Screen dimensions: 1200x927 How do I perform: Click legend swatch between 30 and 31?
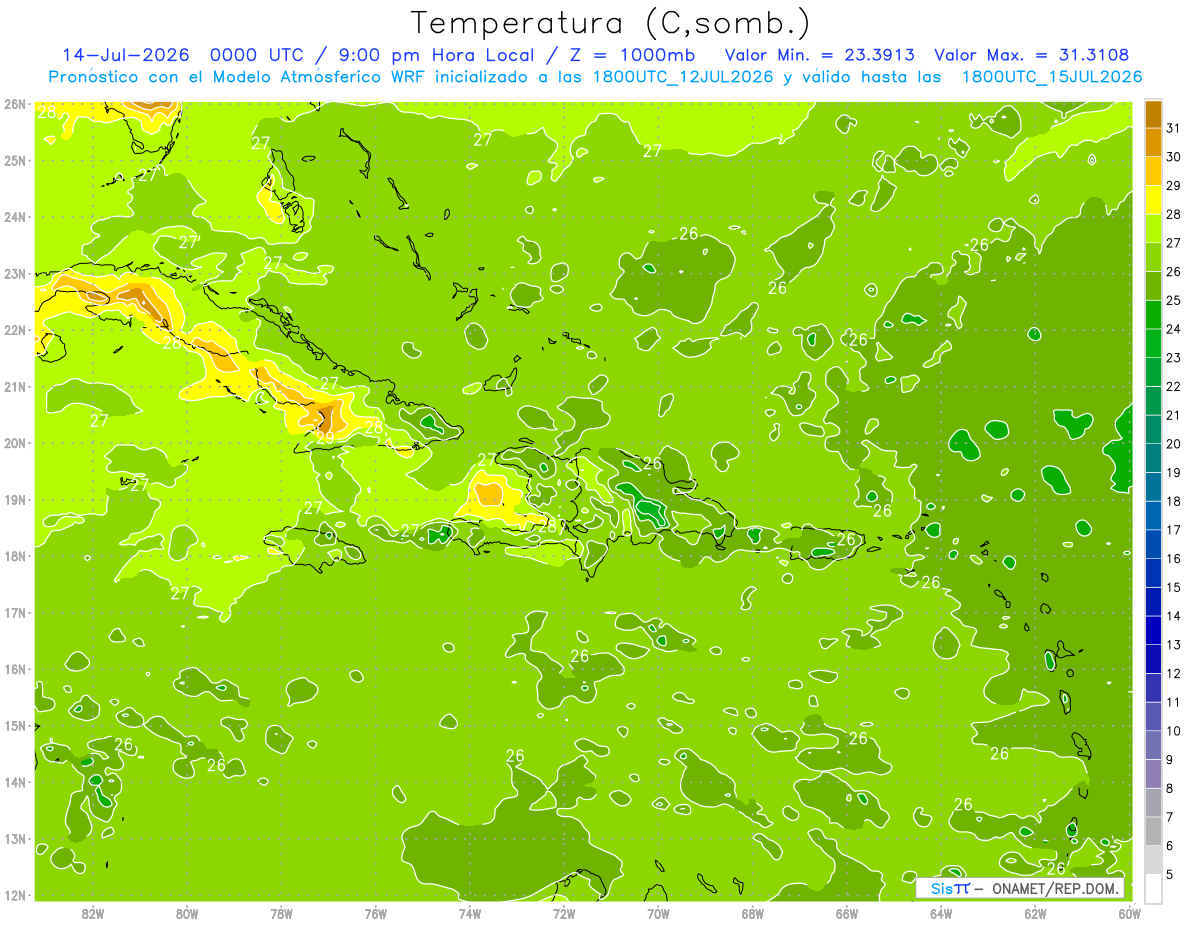tap(1153, 142)
